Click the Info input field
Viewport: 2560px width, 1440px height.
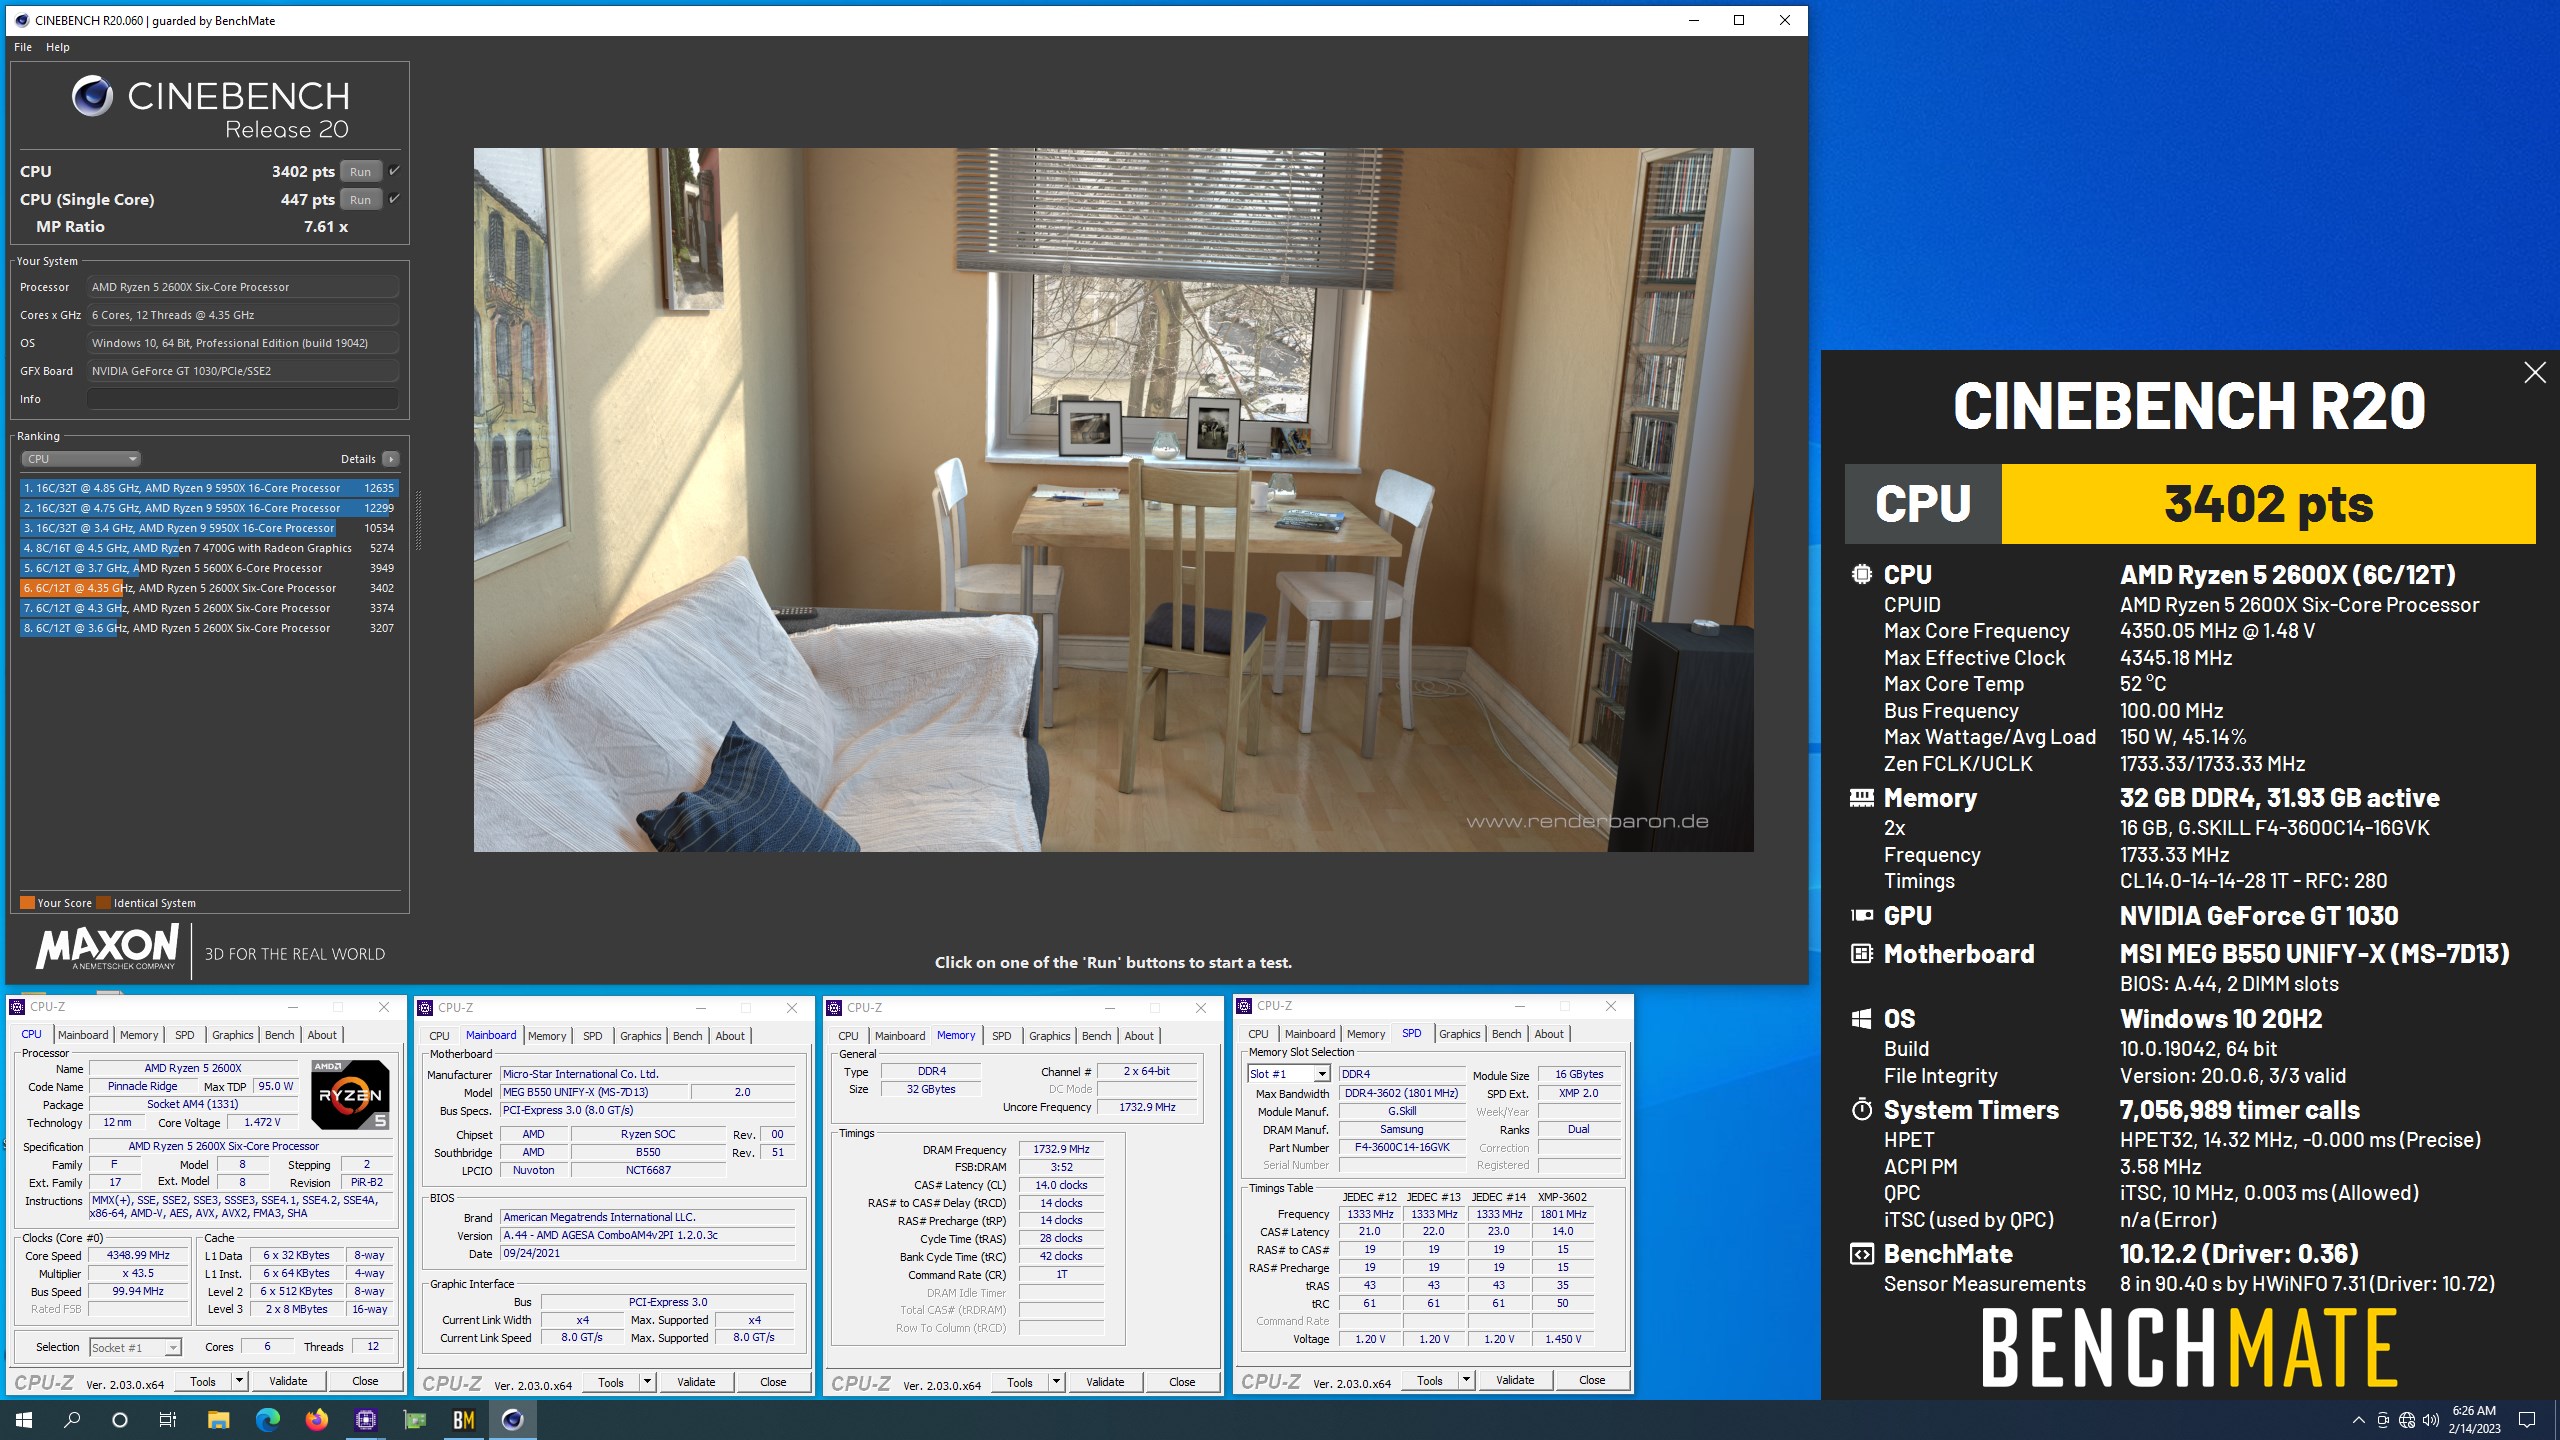pos(242,399)
